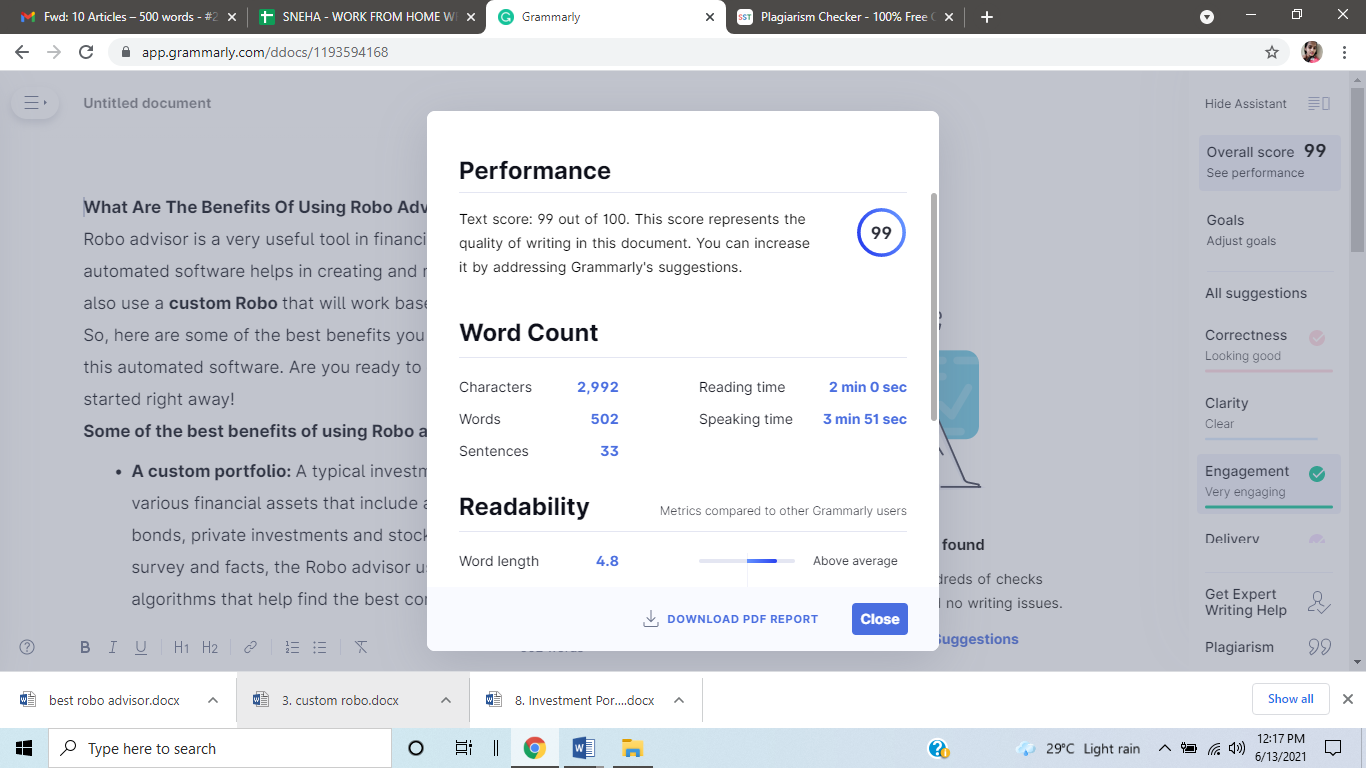Screen dimensions: 1366x768
Task: Switch to the SNEHA - WORK FROM HOME tab
Action: (x=366, y=17)
